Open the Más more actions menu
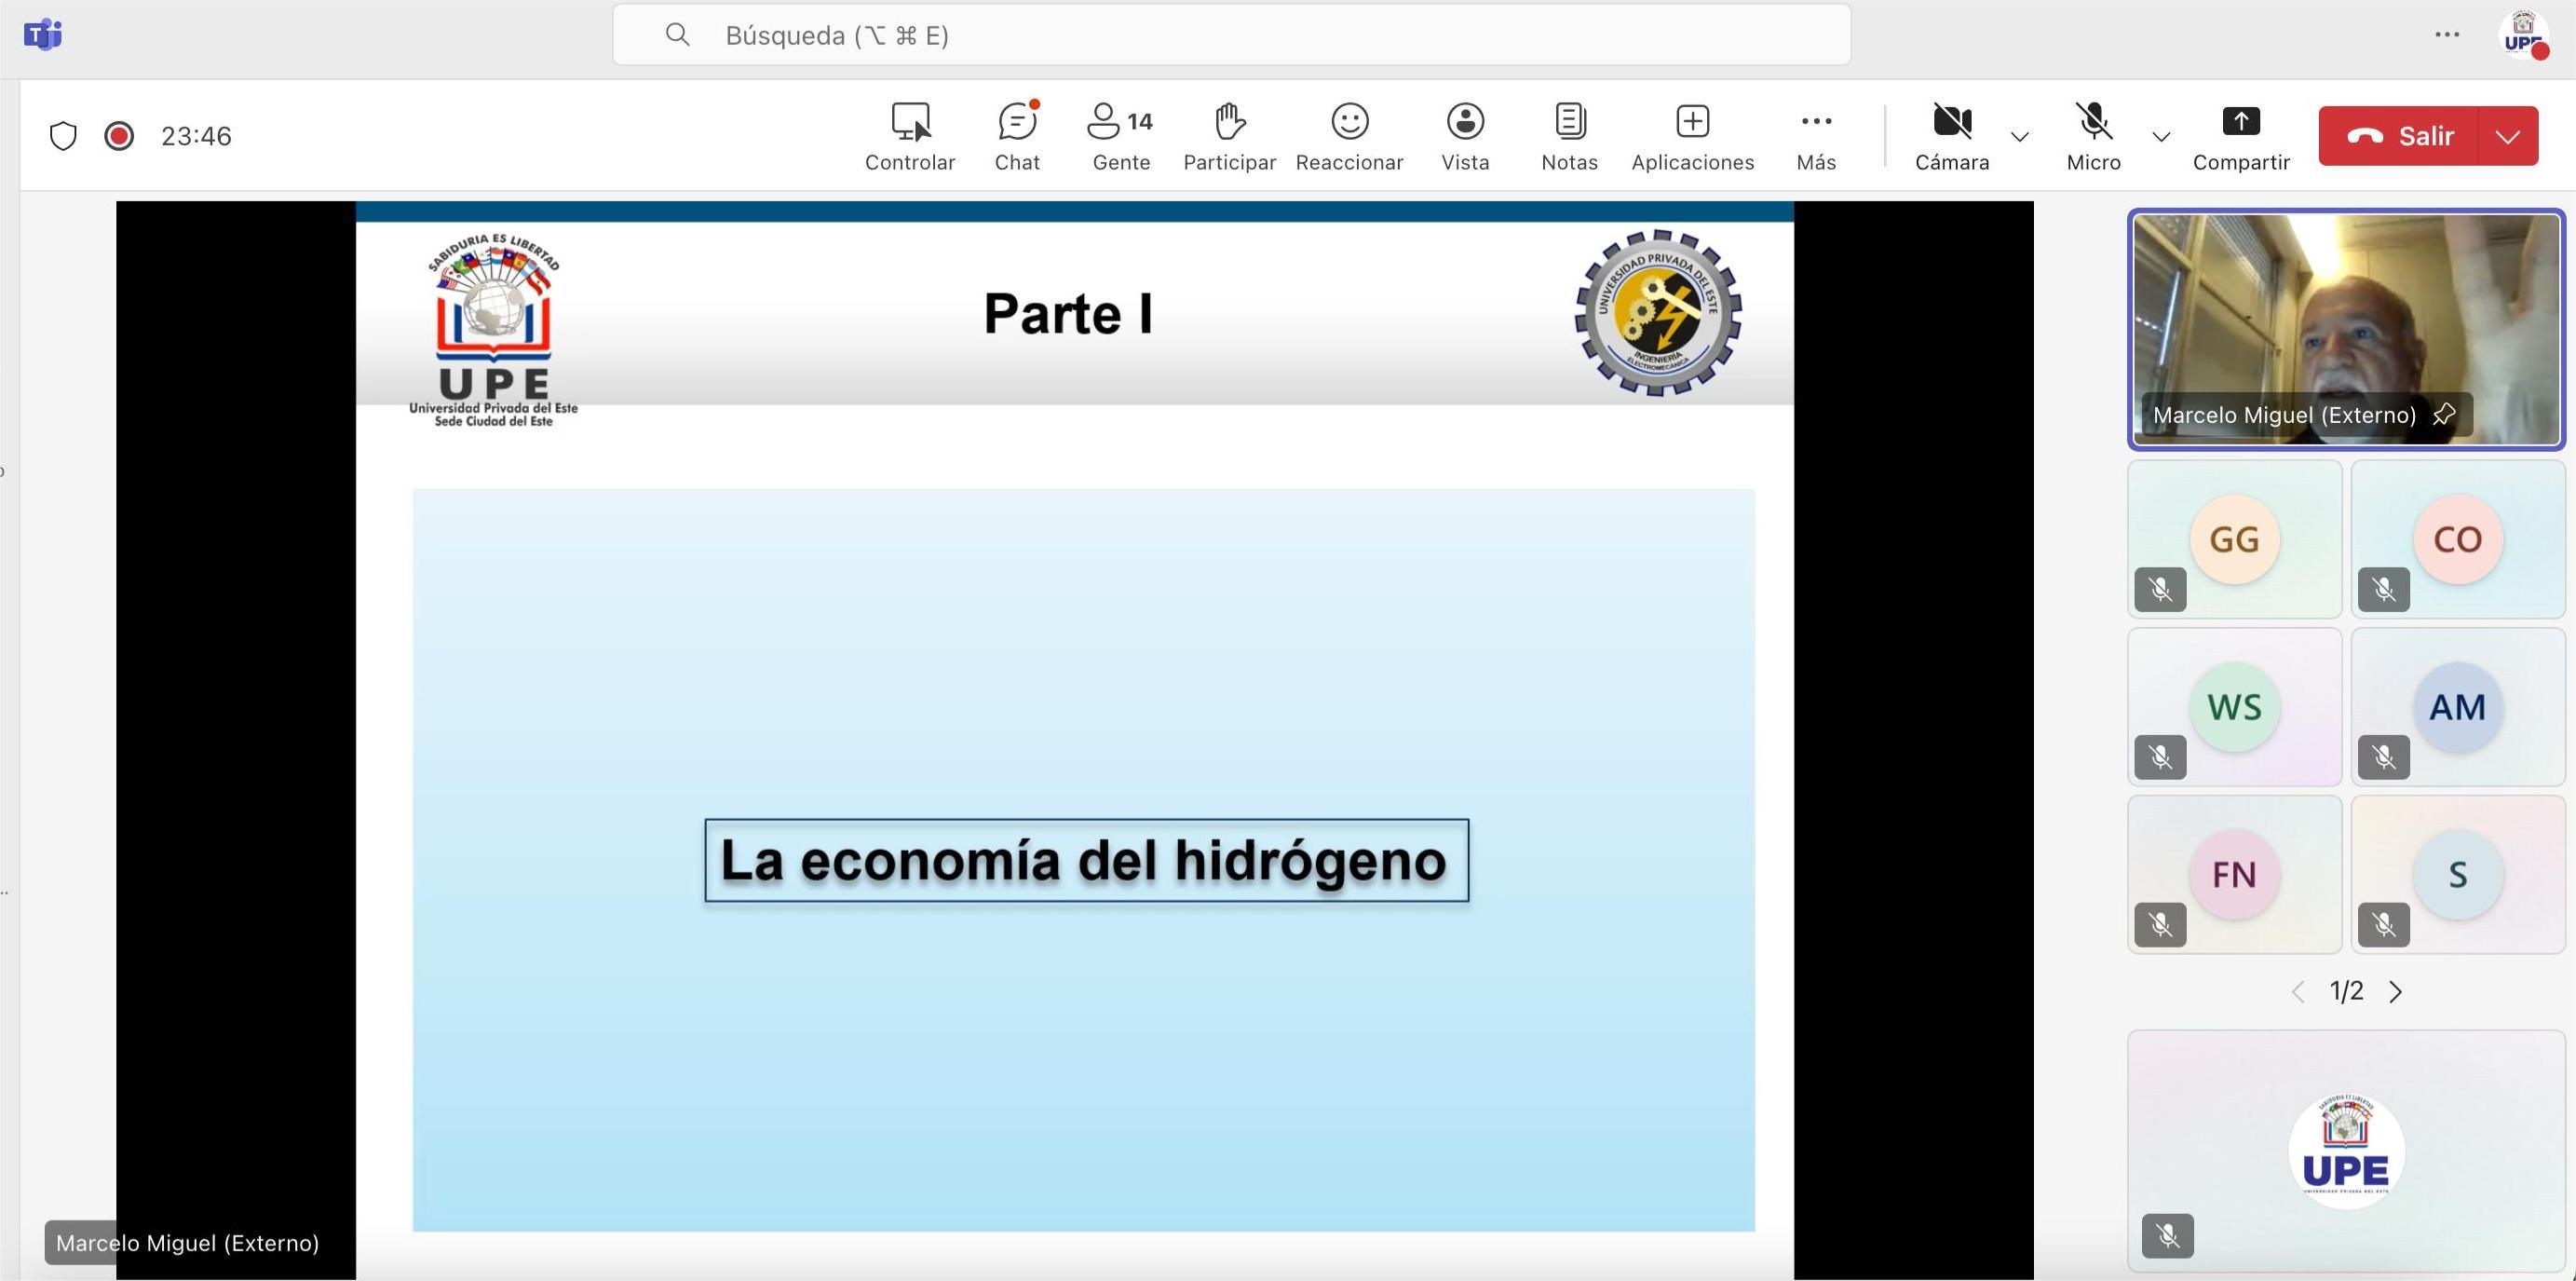This screenshot has width=2576, height=1281. click(x=1815, y=136)
